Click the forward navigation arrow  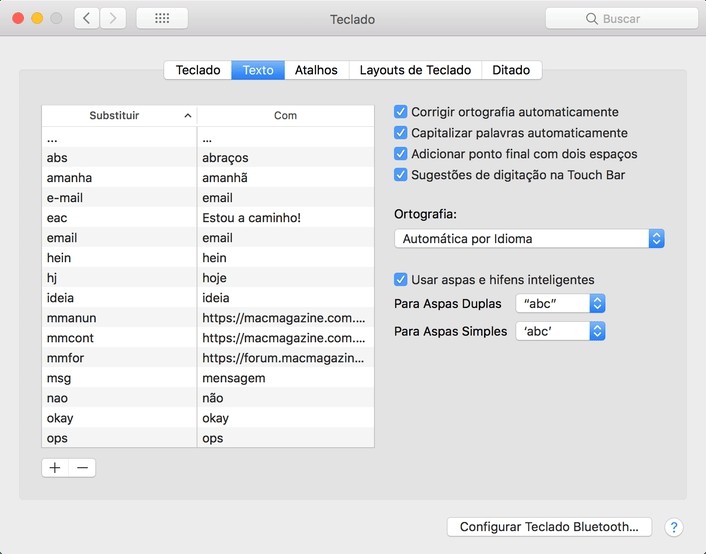[113, 18]
